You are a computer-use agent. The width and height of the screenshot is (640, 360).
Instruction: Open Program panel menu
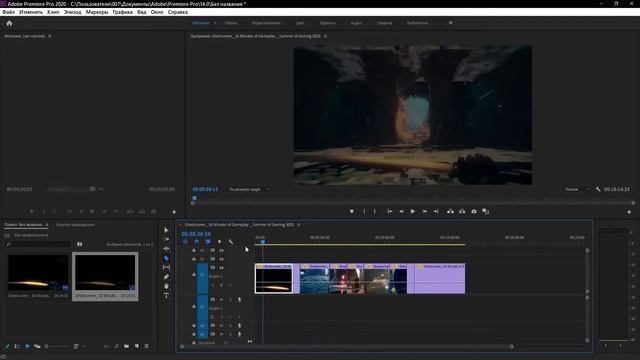pyautogui.click(x=325, y=36)
